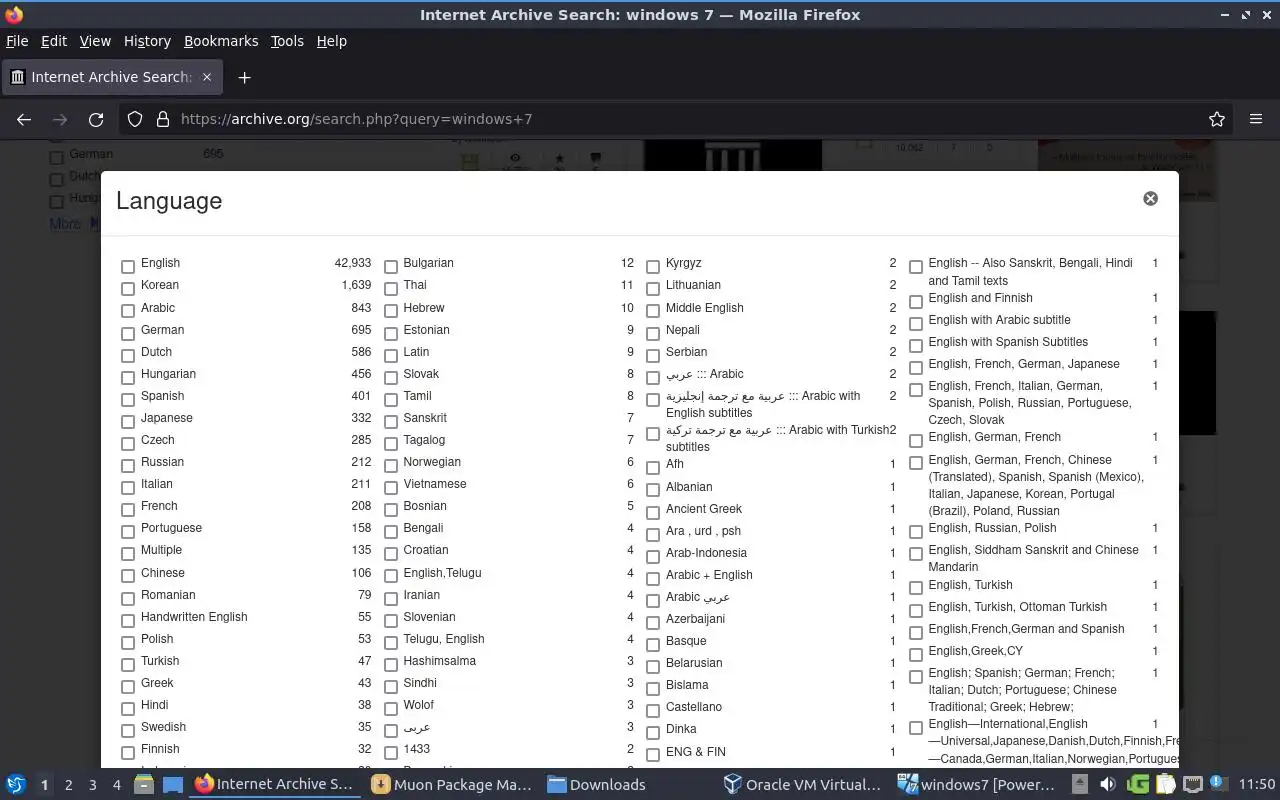Viewport: 1280px width, 800px height.
Task: Tick the Kyrgyz checkbox
Action: [x=653, y=267]
